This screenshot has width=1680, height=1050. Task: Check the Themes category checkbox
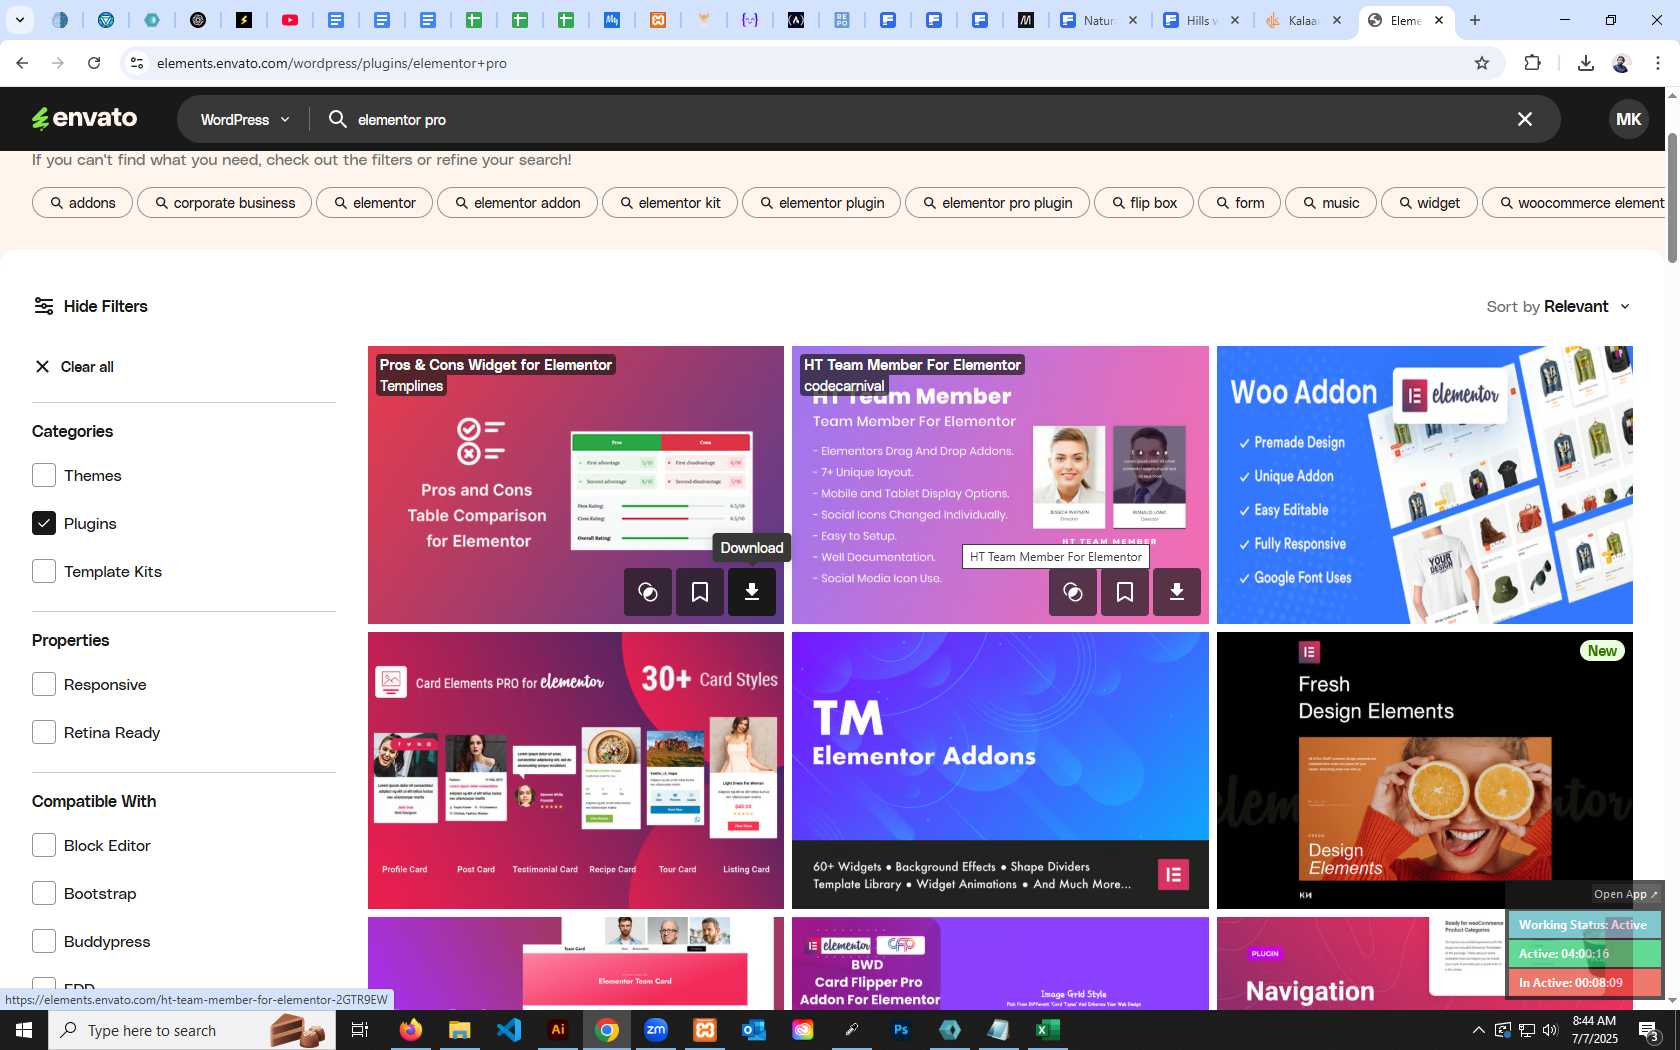(44, 475)
